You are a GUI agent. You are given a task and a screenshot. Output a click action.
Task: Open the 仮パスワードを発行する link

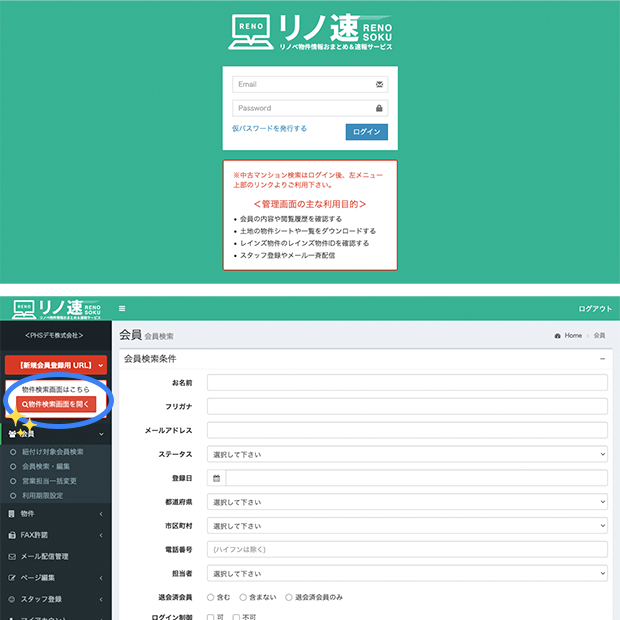point(269,129)
